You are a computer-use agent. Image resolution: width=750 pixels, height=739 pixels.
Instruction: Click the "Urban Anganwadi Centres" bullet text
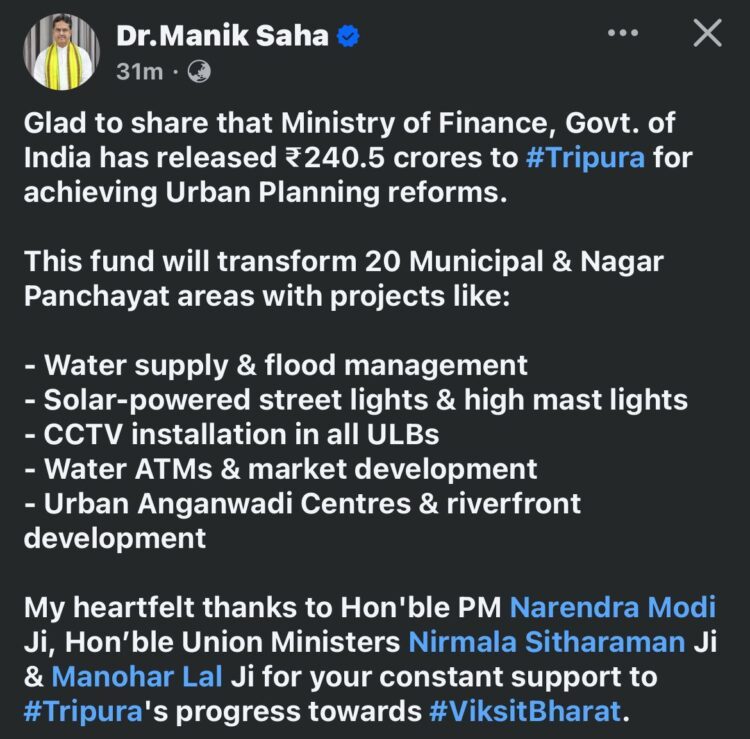(x=302, y=503)
